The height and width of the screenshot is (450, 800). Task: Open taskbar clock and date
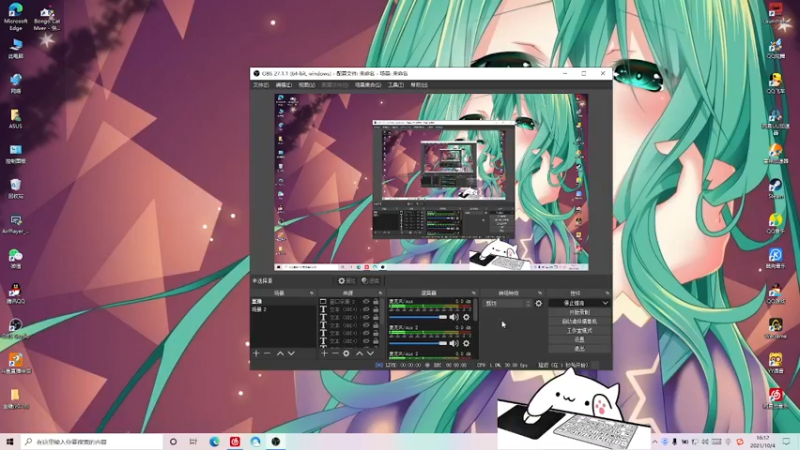[762, 441]
